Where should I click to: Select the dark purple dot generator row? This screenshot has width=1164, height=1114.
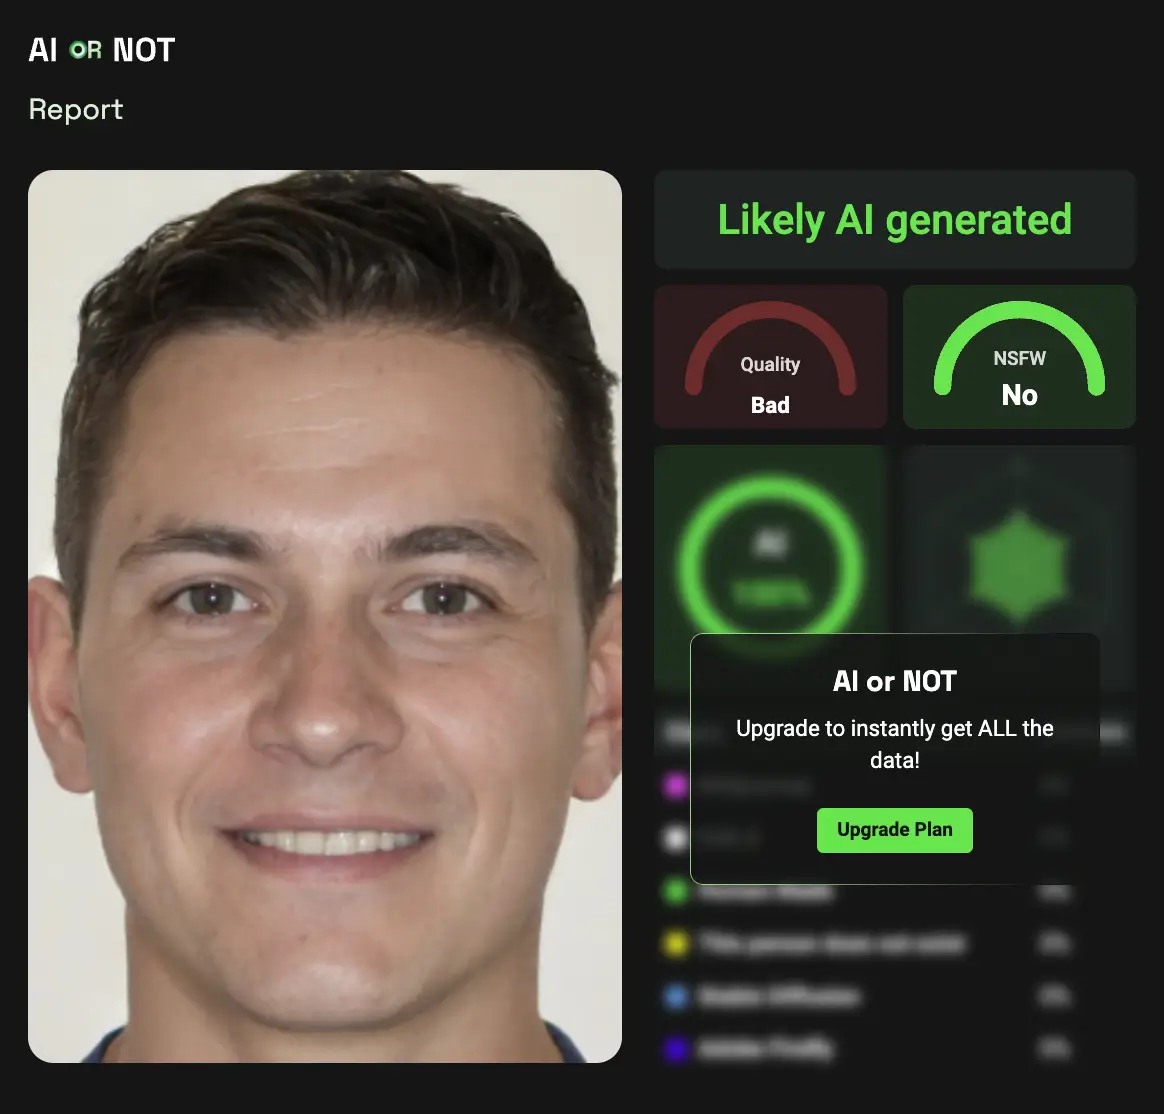[x=866, y=1049]
